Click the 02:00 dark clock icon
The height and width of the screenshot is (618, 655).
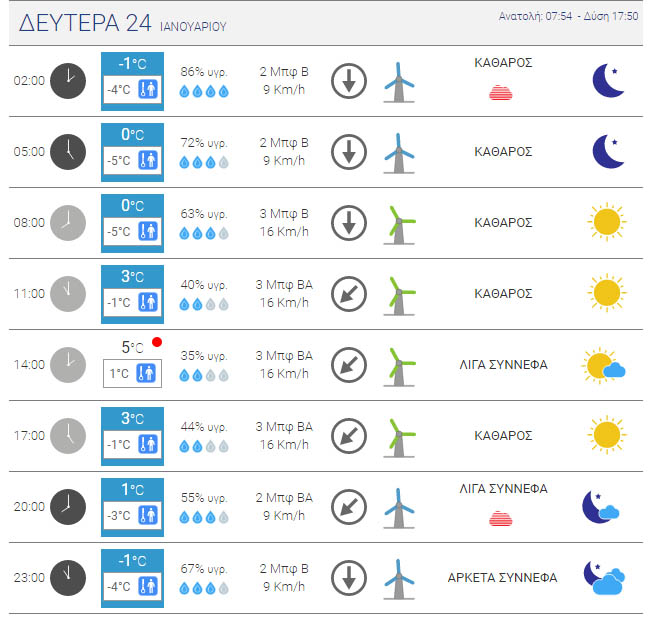tap(68, 81)
